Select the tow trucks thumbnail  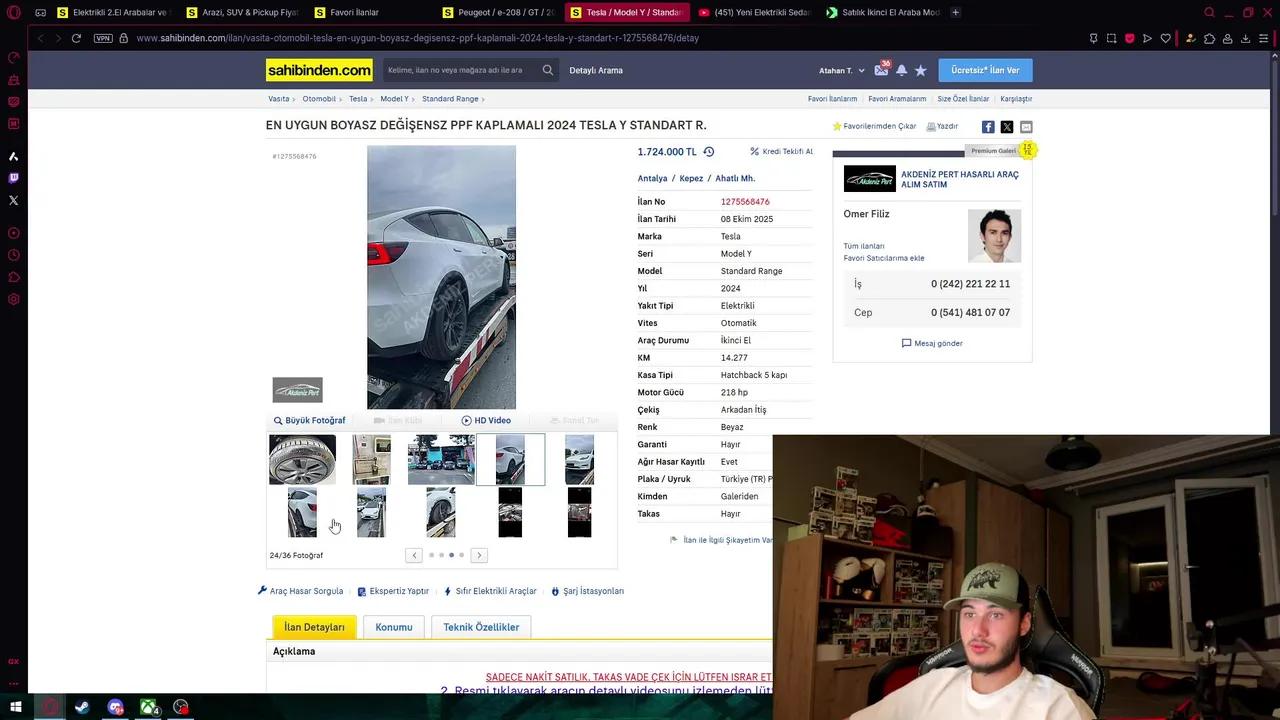point(441,459)
